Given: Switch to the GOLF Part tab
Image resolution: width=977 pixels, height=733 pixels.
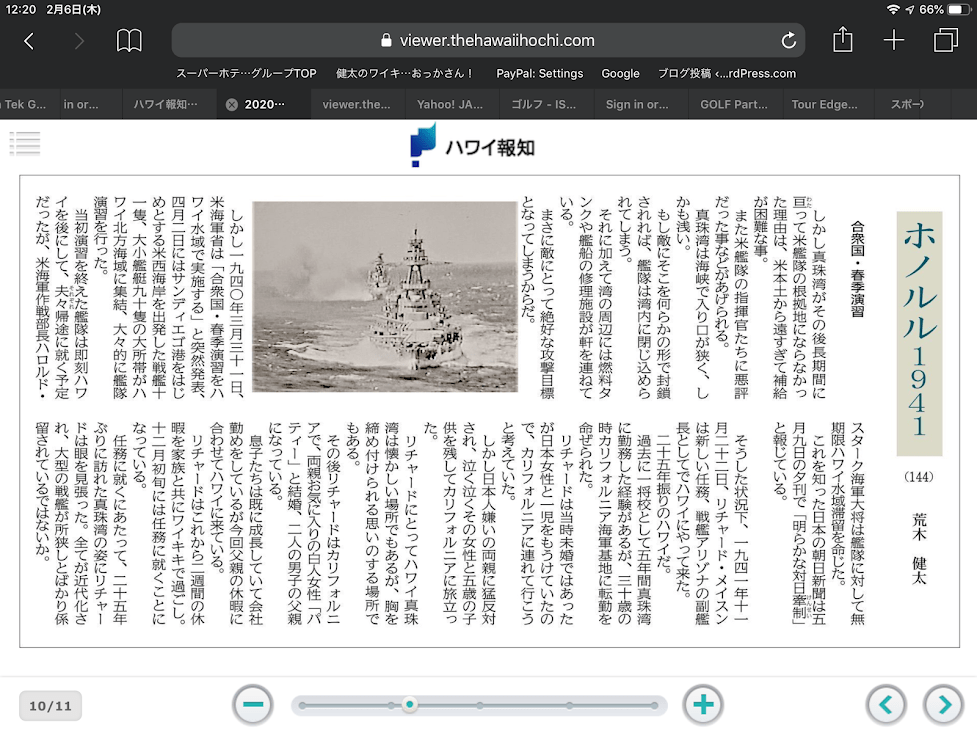Looking at the screenshot, I should 734,104.
